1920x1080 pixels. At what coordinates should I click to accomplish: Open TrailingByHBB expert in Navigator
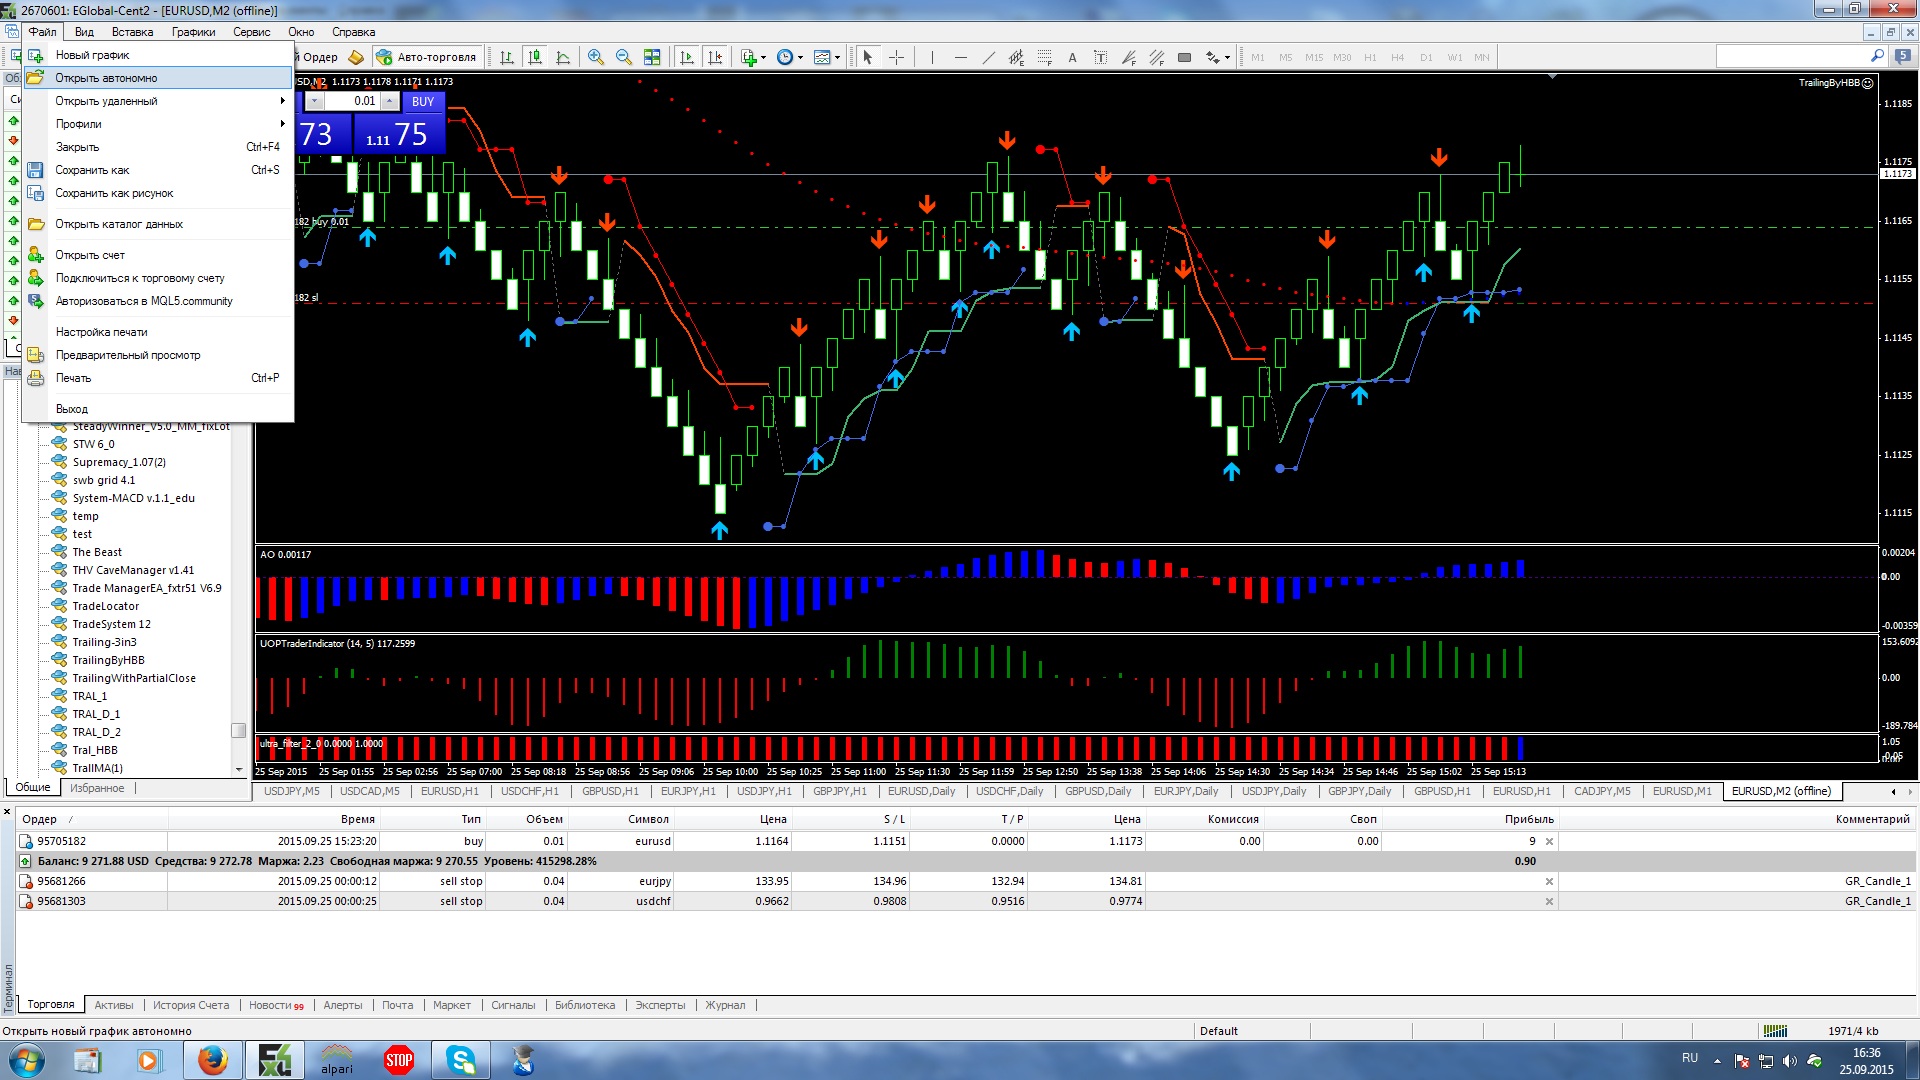click(108, 660)
